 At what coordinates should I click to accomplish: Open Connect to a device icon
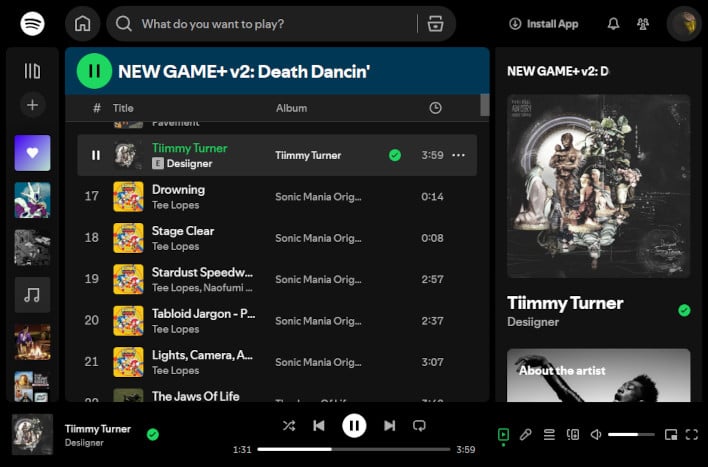[573, 434]
